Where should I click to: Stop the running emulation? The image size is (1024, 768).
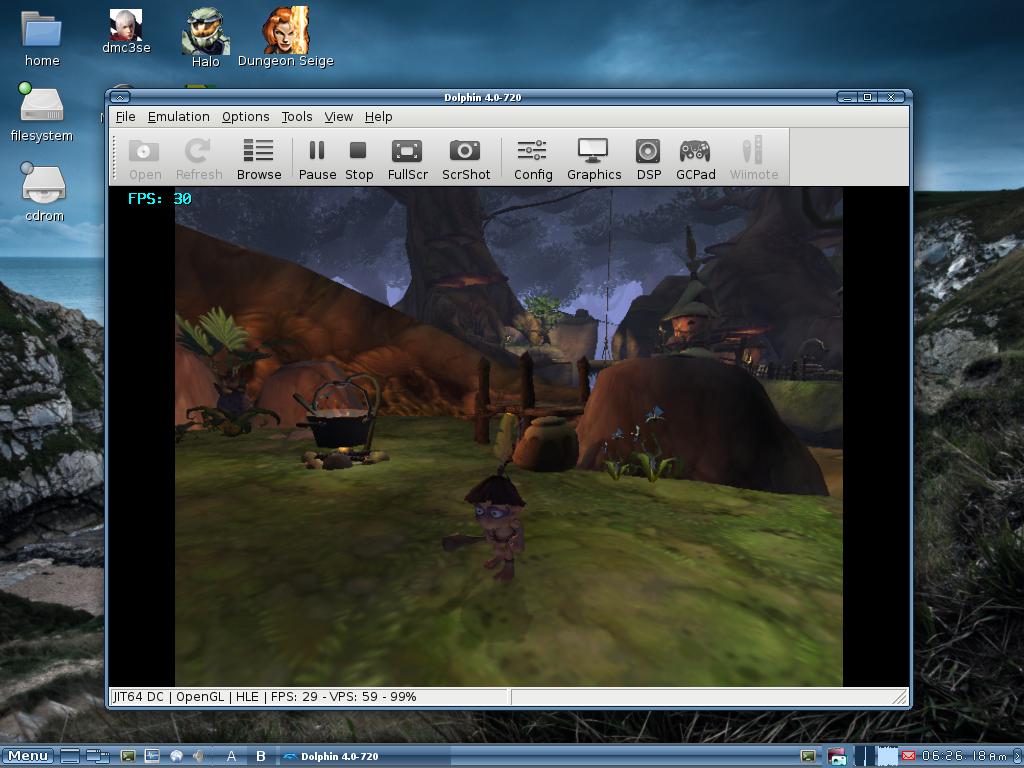tap(359, 158)
